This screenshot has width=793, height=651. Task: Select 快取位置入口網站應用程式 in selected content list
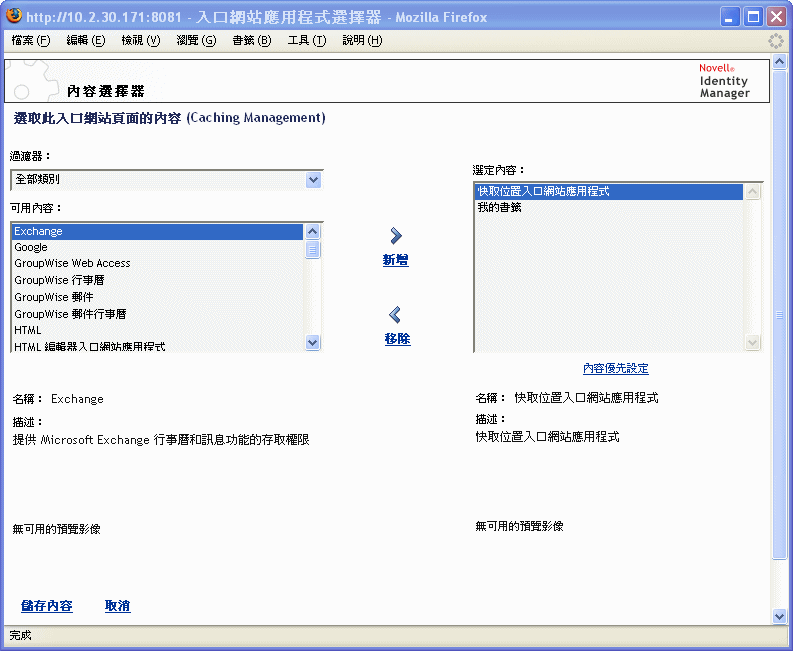tap(609, 191)
